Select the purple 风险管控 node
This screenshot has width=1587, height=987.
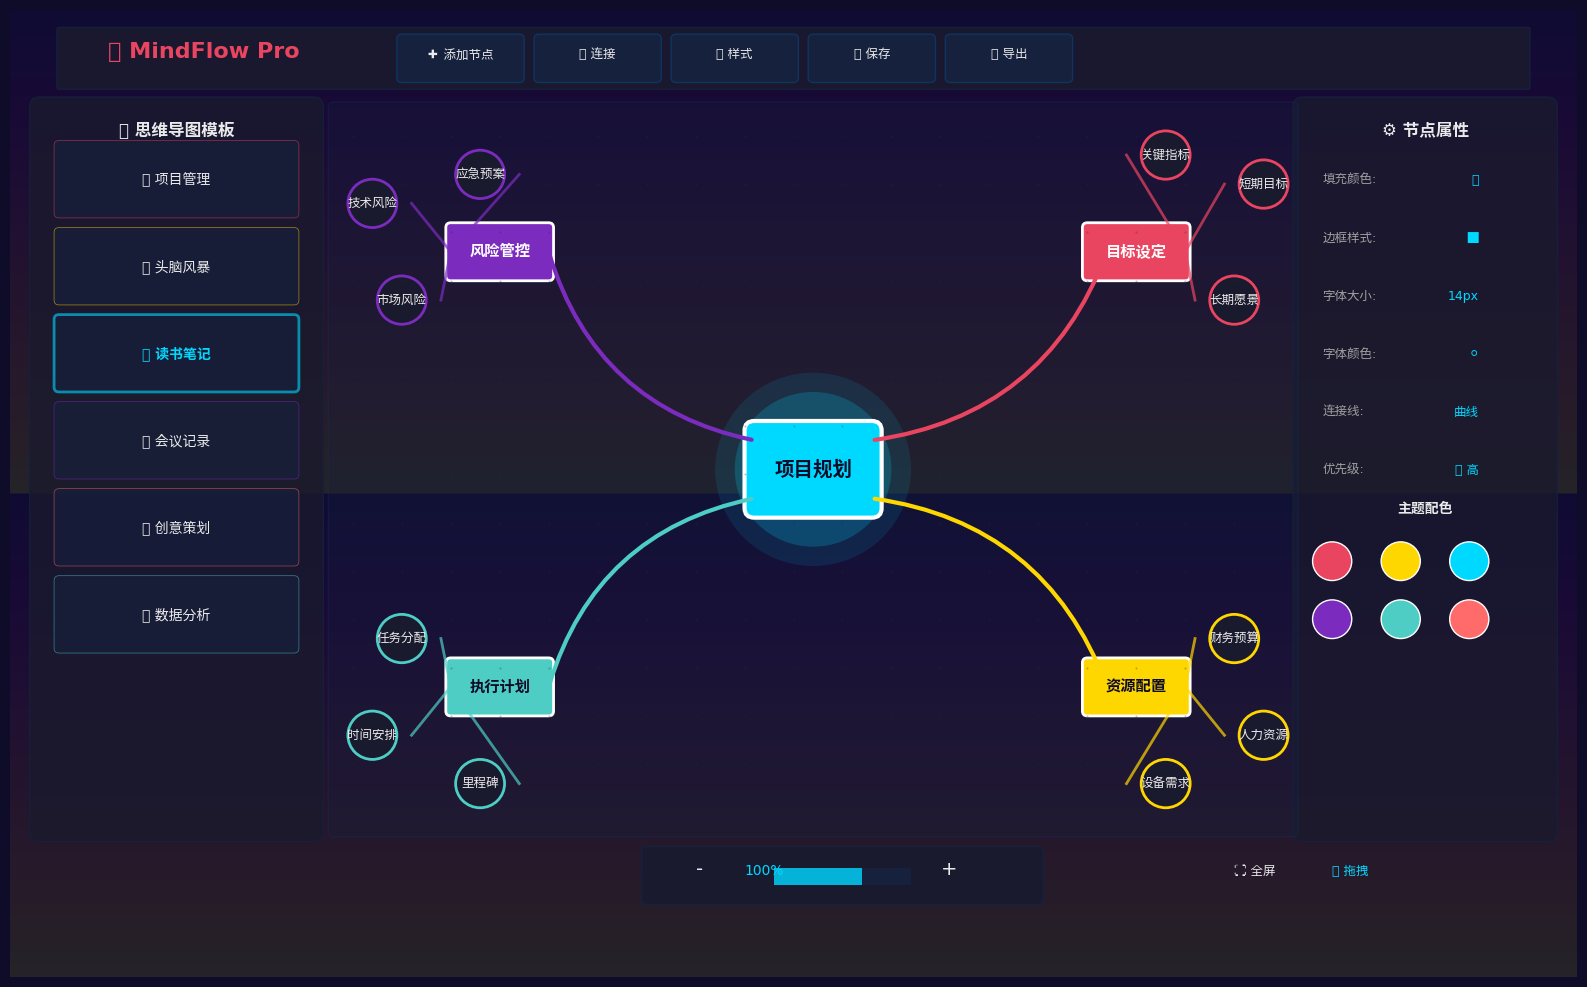[499, 251]
